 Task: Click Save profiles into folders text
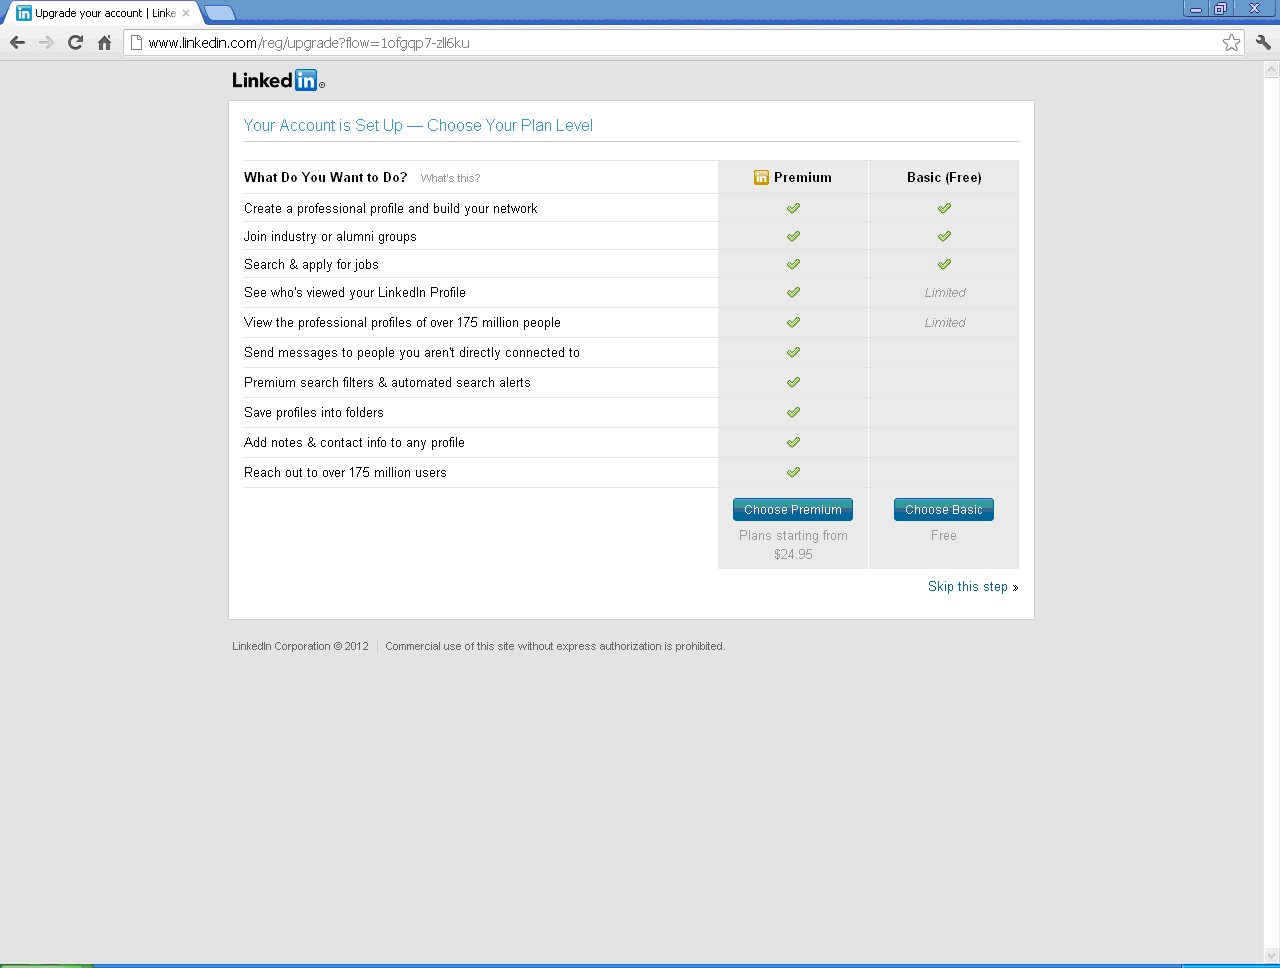(314, 412)
